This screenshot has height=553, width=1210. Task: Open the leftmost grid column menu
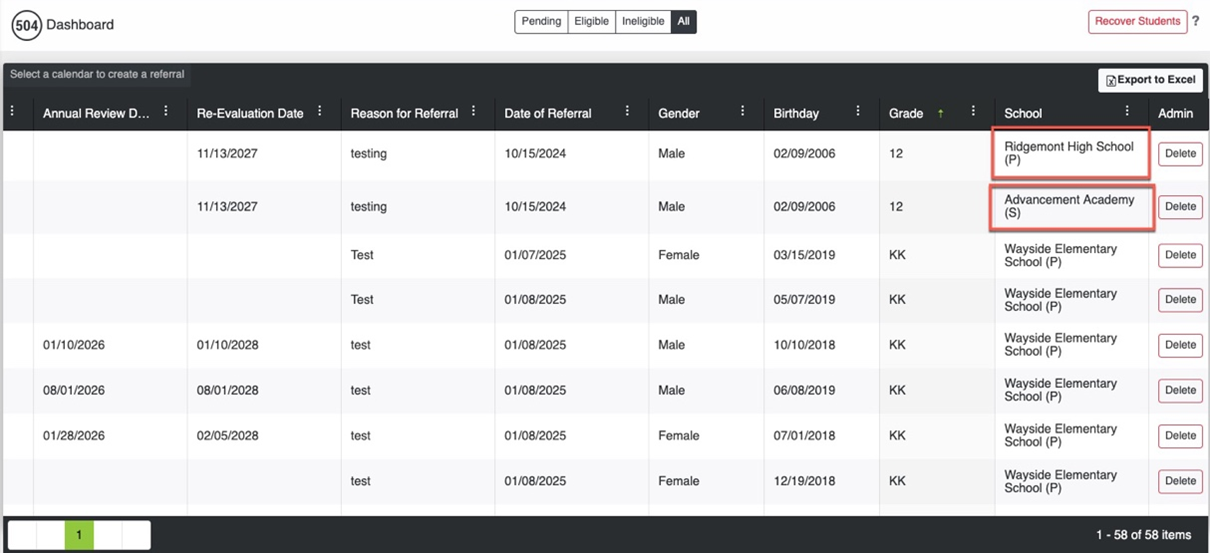tap(13, 112)
